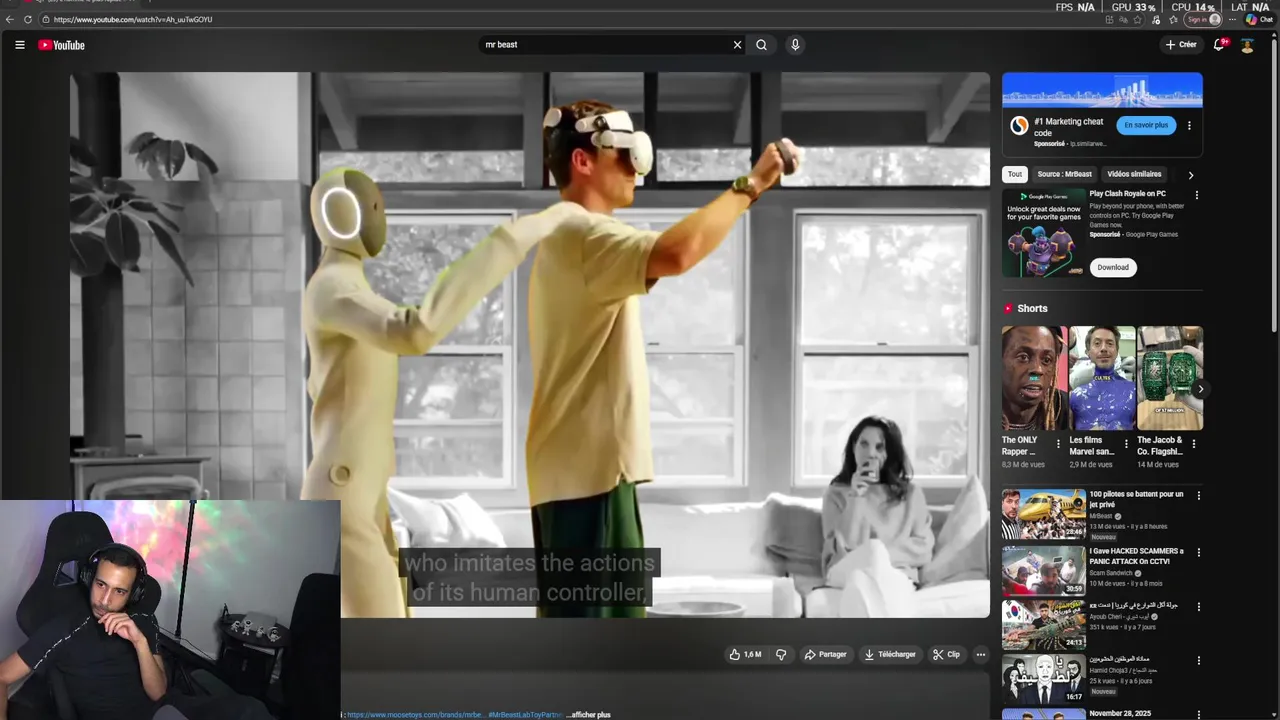The height and width of the screenshot is (720, 1280).
Task: Click the browser Sign in button
Action: pos(1203,20)
